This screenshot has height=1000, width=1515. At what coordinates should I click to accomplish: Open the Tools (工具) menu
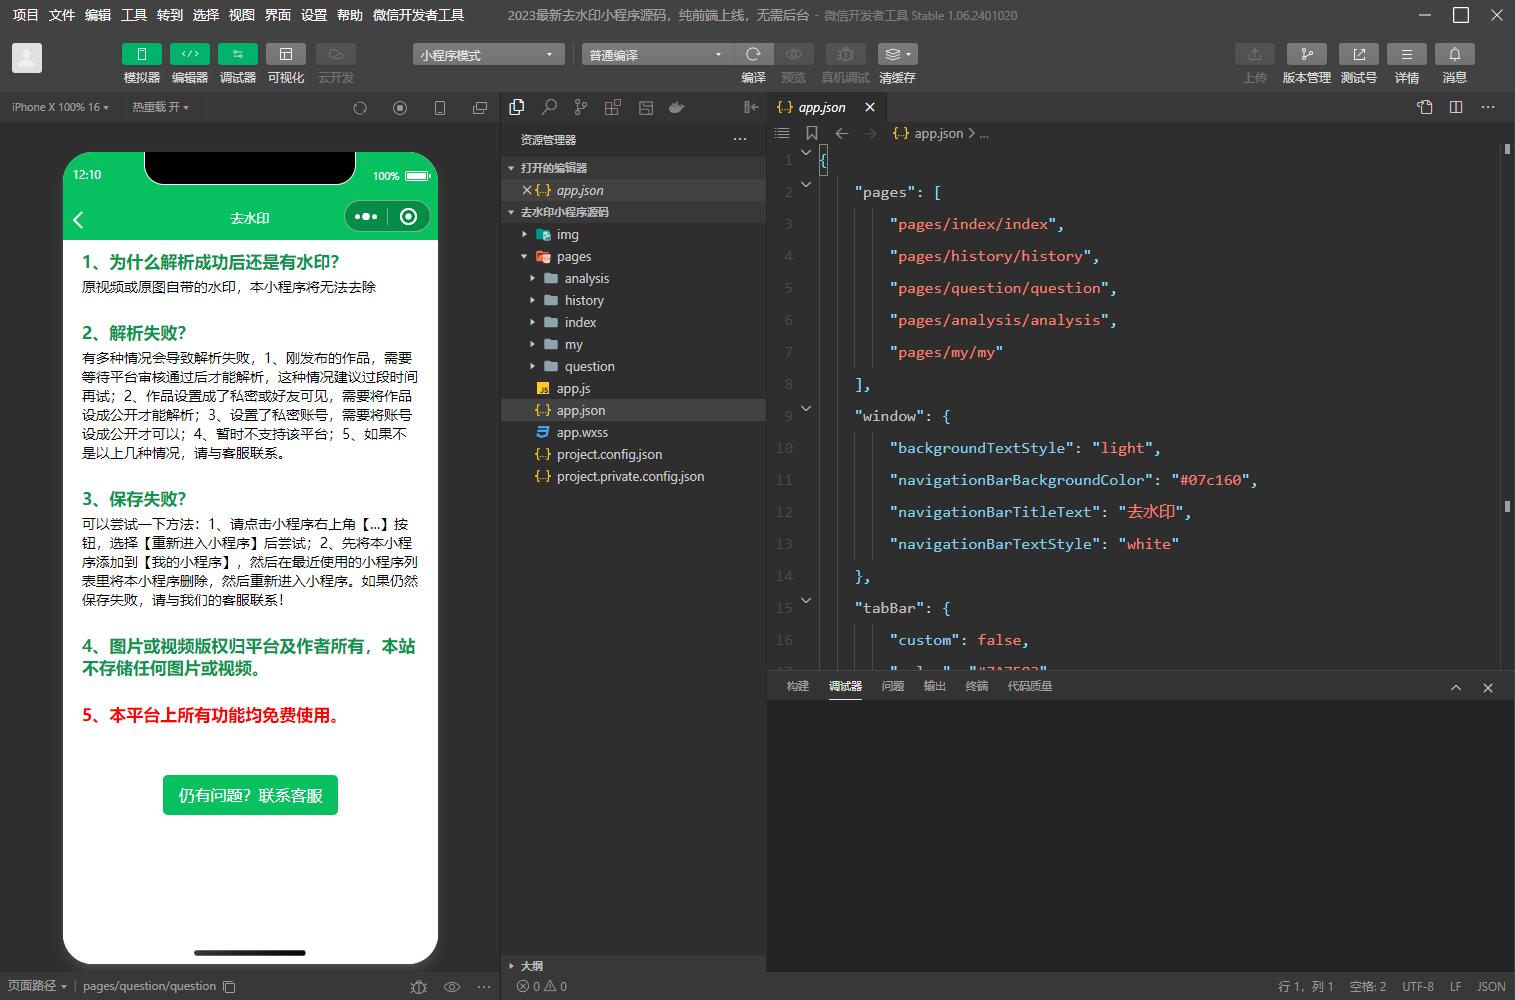click(134, 15)
